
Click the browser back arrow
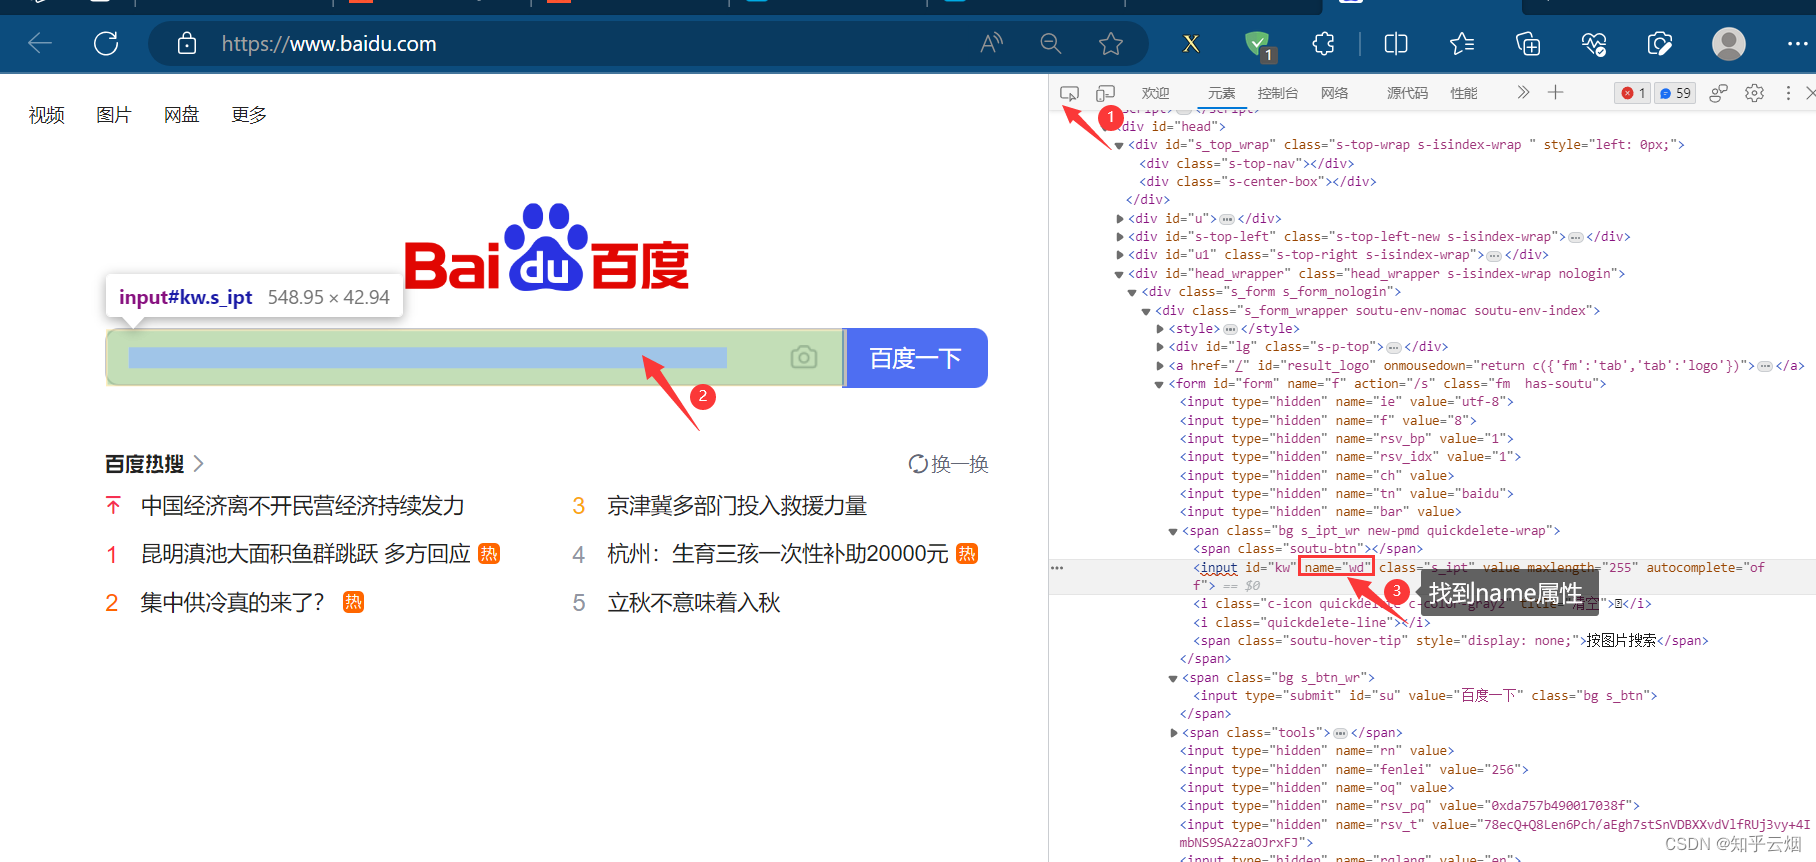pos(40,43)
